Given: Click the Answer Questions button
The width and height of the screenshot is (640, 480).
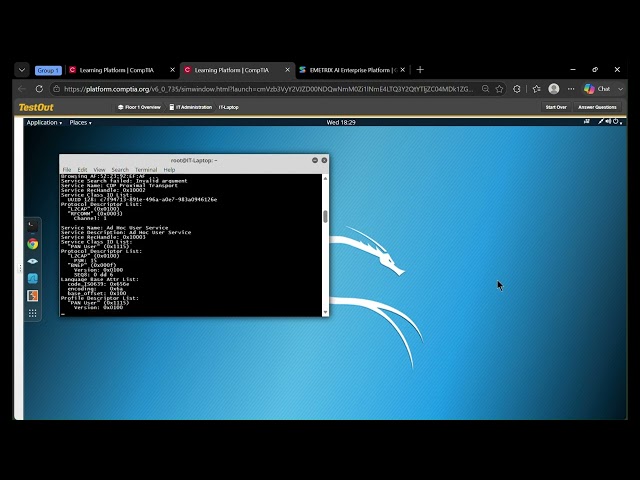Looking at the screenshot, I should [597, 107].
